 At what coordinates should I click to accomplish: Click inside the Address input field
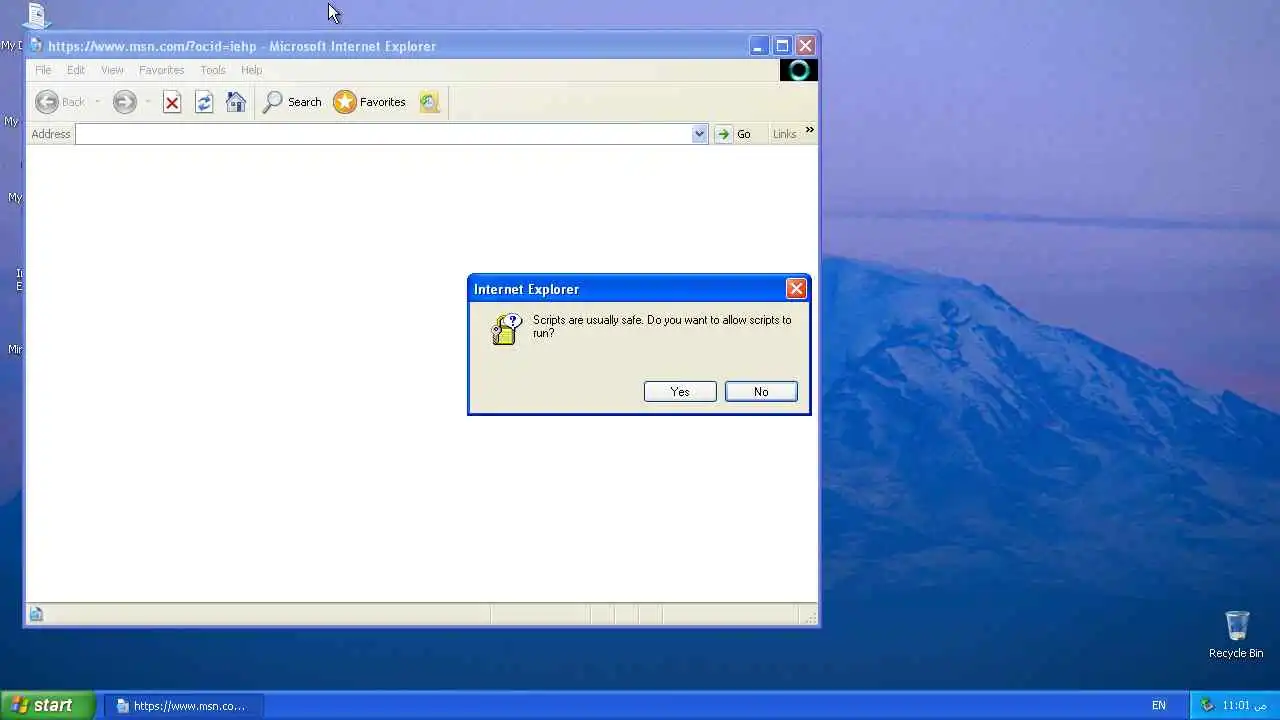[x=384, y=134]
